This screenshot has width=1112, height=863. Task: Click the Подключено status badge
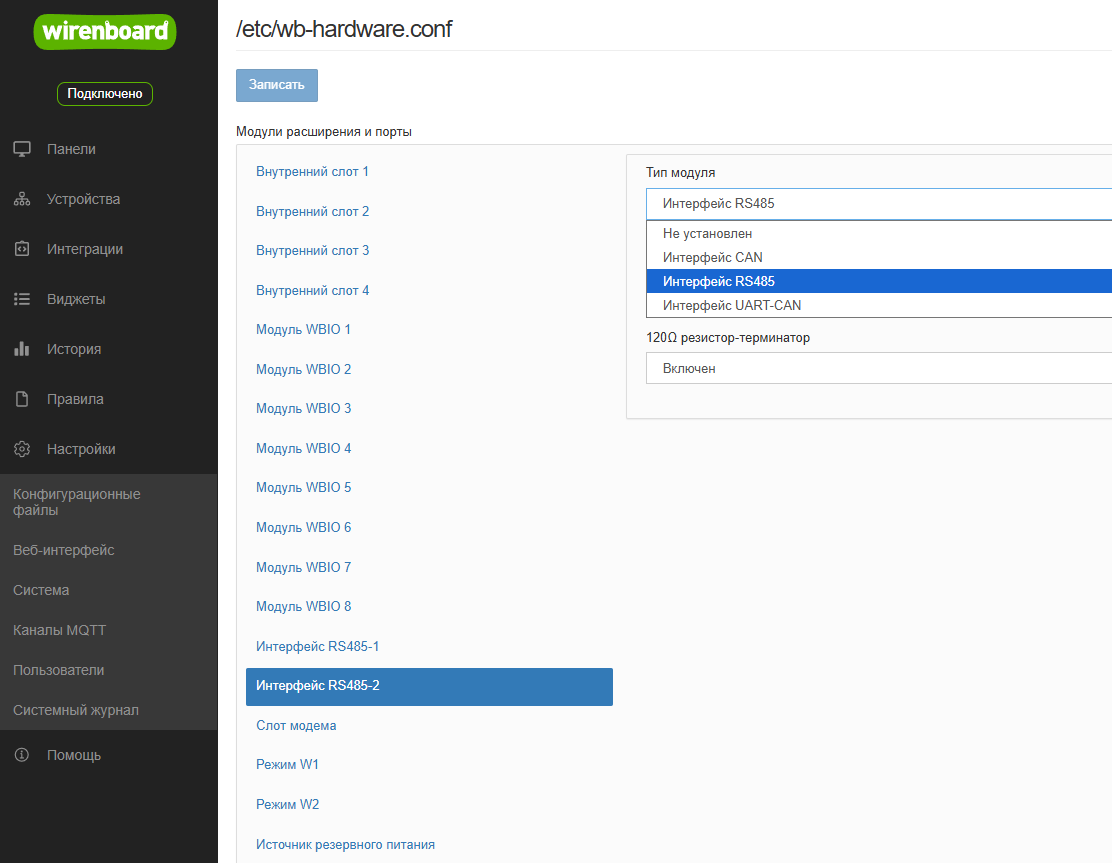click(105, 94)
